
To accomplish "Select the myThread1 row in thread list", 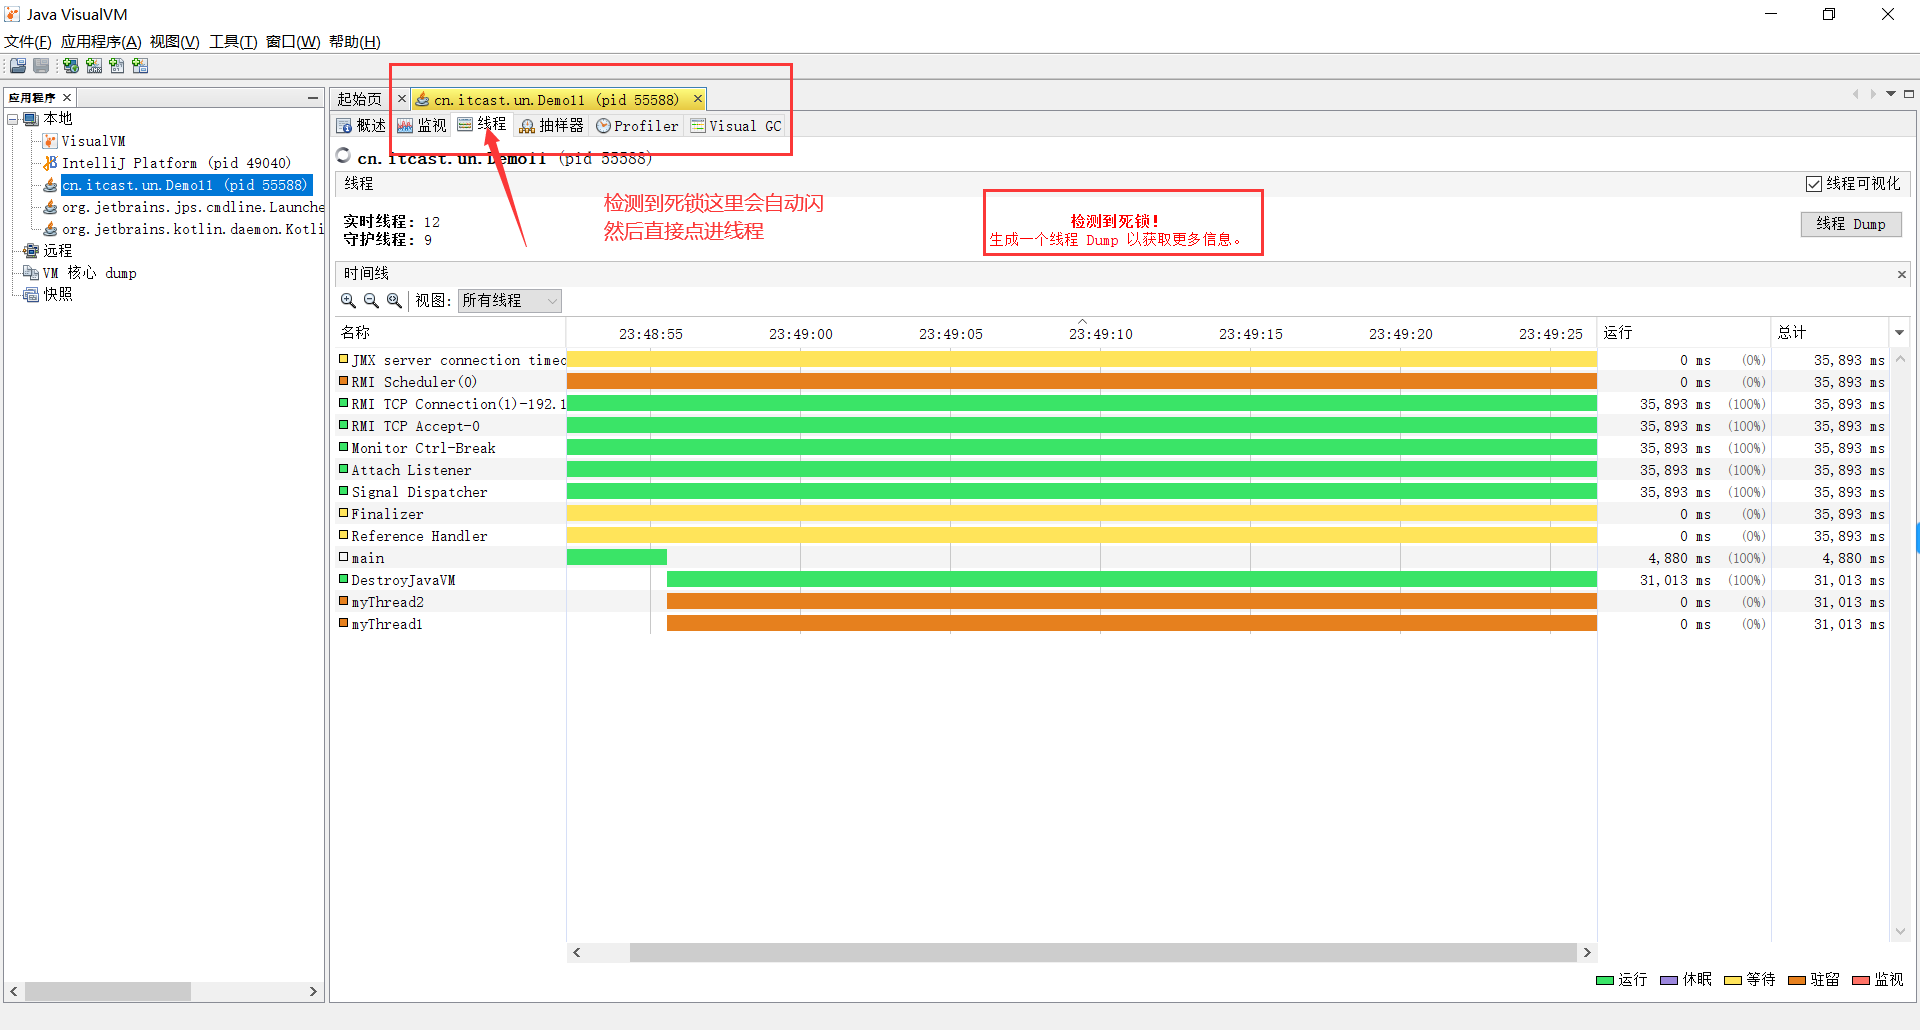I will point(387,625).
